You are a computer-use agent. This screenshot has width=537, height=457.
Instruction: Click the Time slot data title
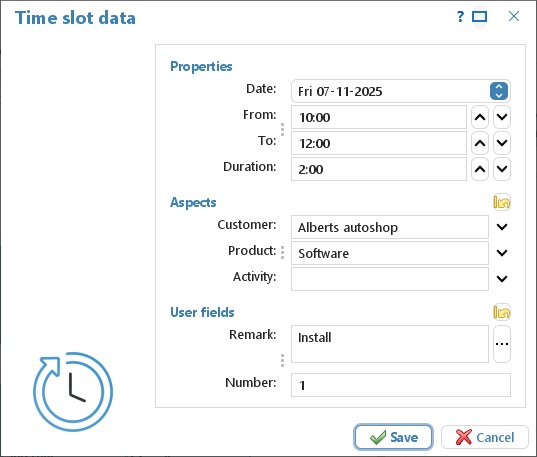point(75,18)
